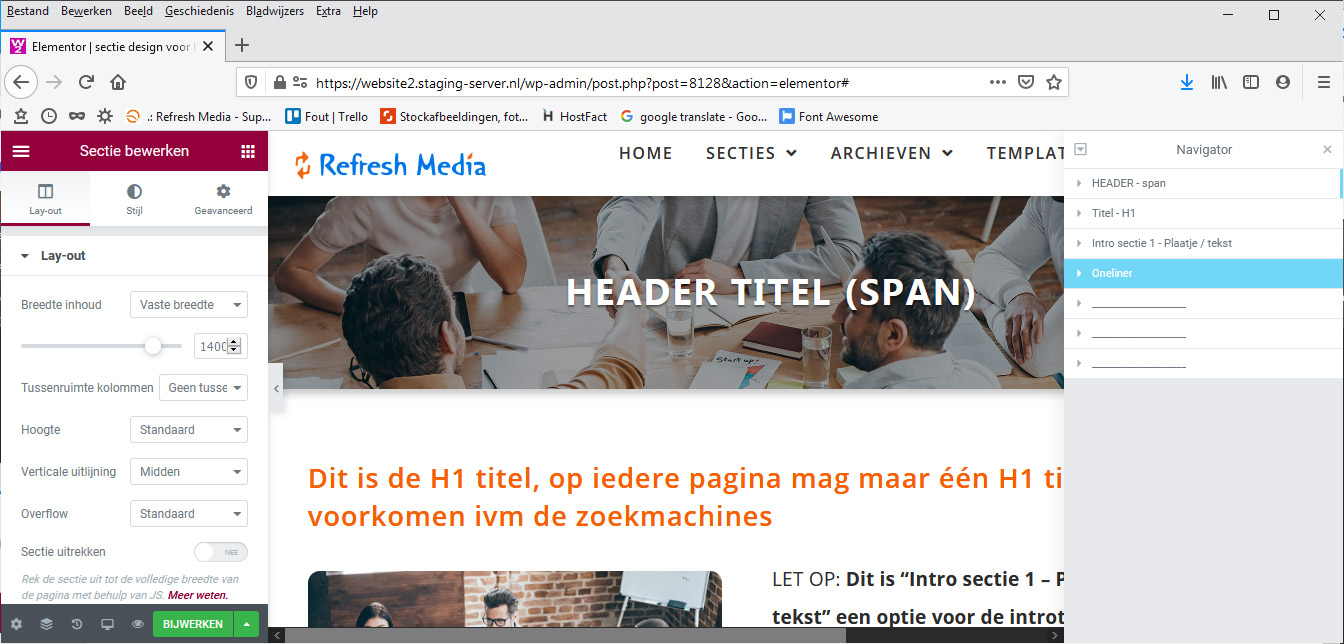The image size is (1344, 644).
Task: Switch to the Stijl tab
Action: pos(134,199)
